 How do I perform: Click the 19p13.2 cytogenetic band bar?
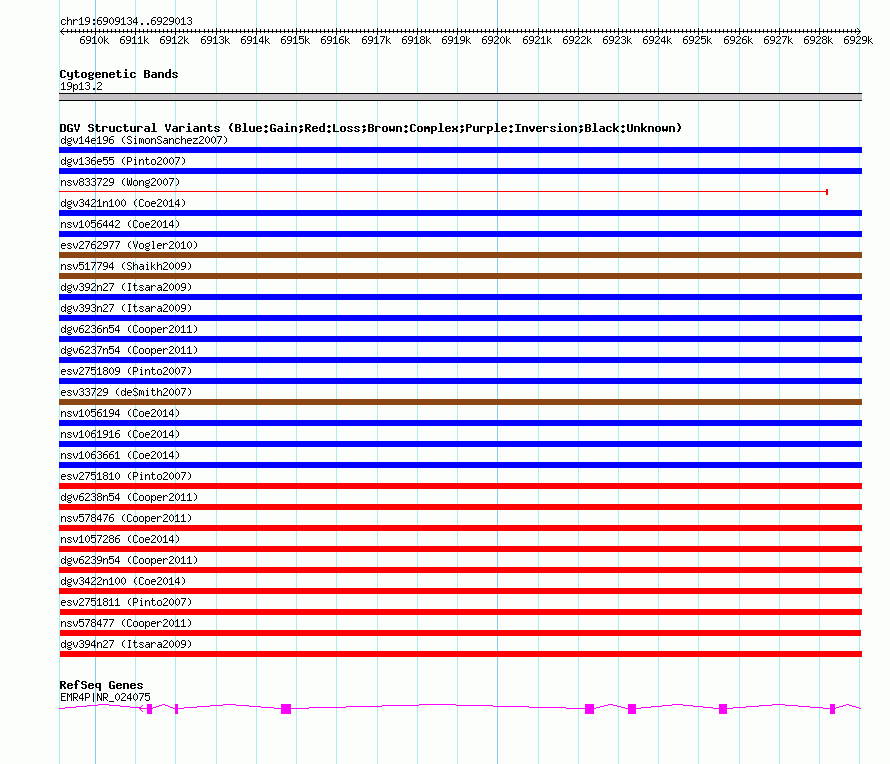460,98
